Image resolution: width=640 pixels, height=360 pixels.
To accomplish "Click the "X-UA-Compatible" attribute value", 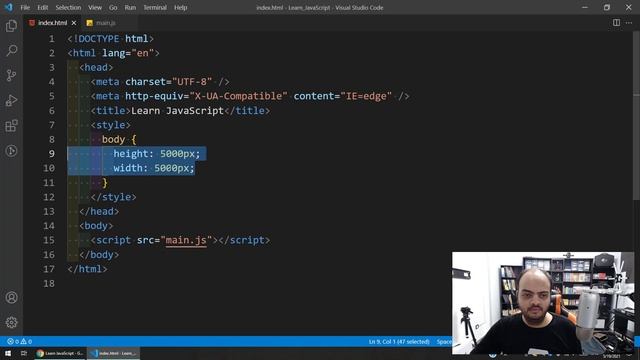I will (238, 96).
